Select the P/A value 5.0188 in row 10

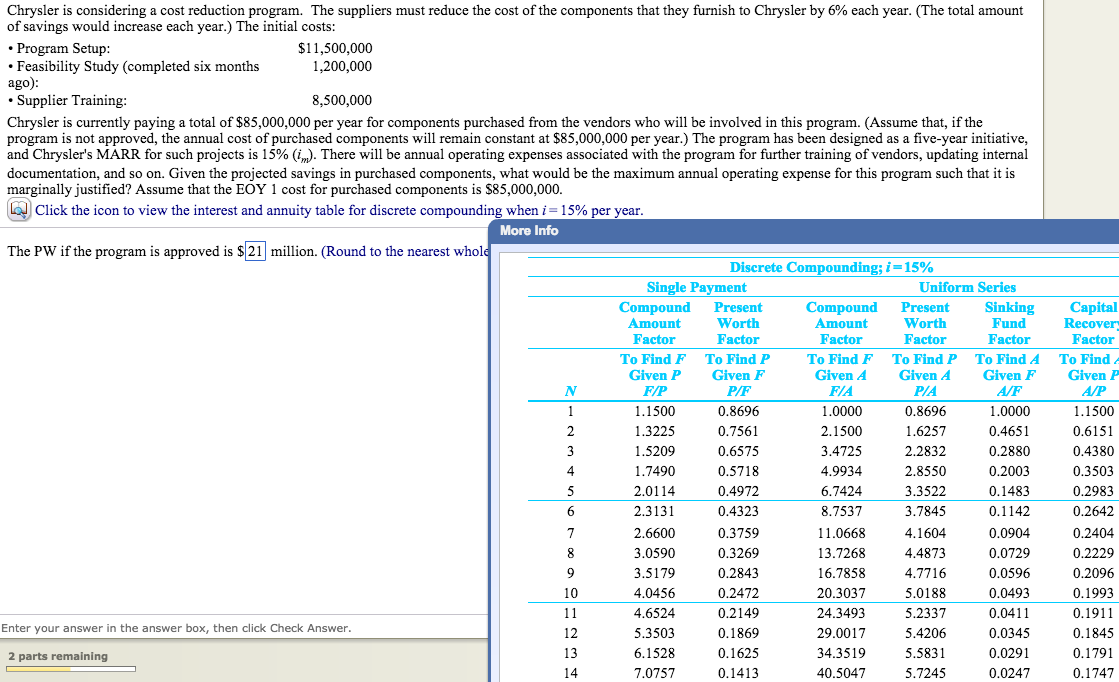925,593
